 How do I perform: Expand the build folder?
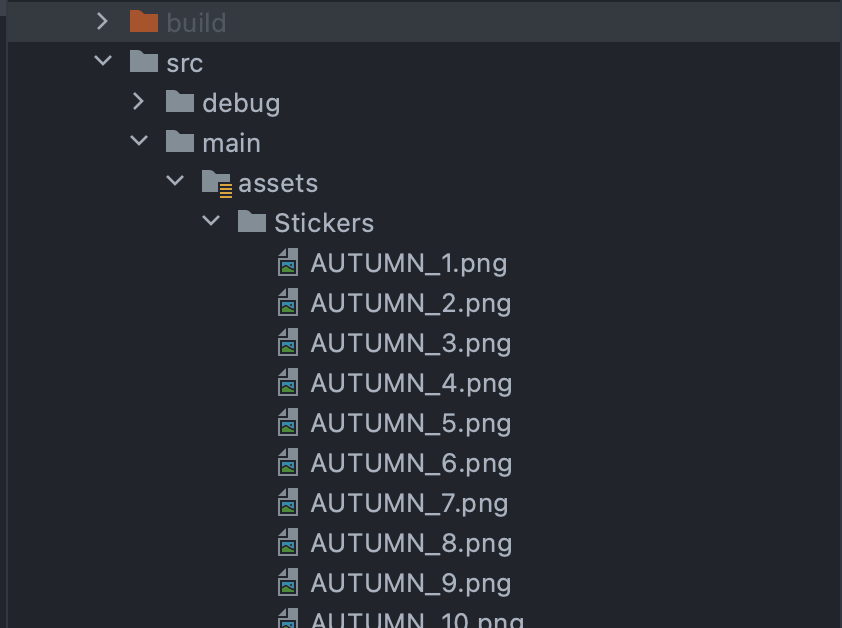pos(102,21)
